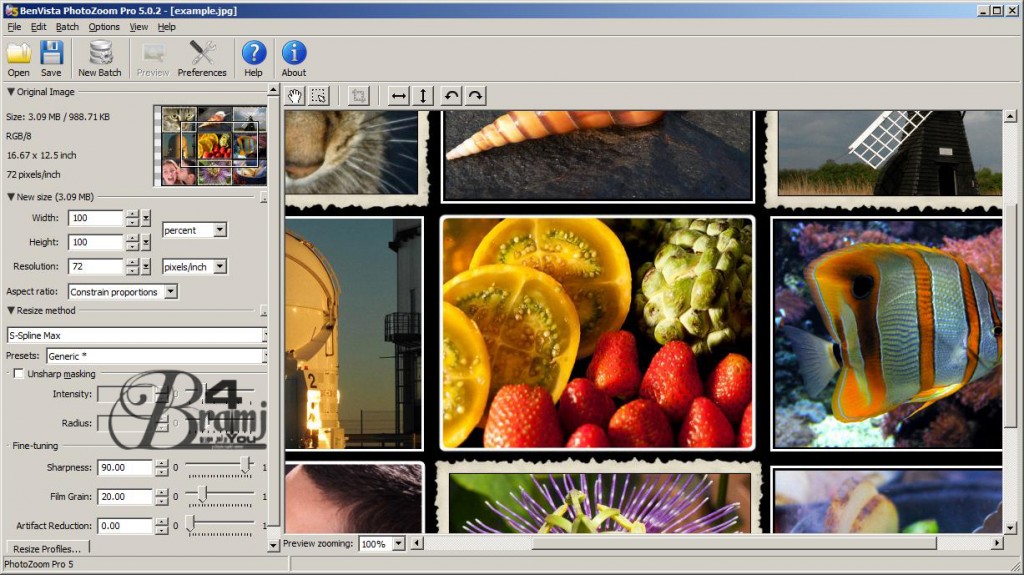Screen dimensions: 1024x575
Task: Click the Artifact Reduction value field
Action: click(x=124, y=526)
